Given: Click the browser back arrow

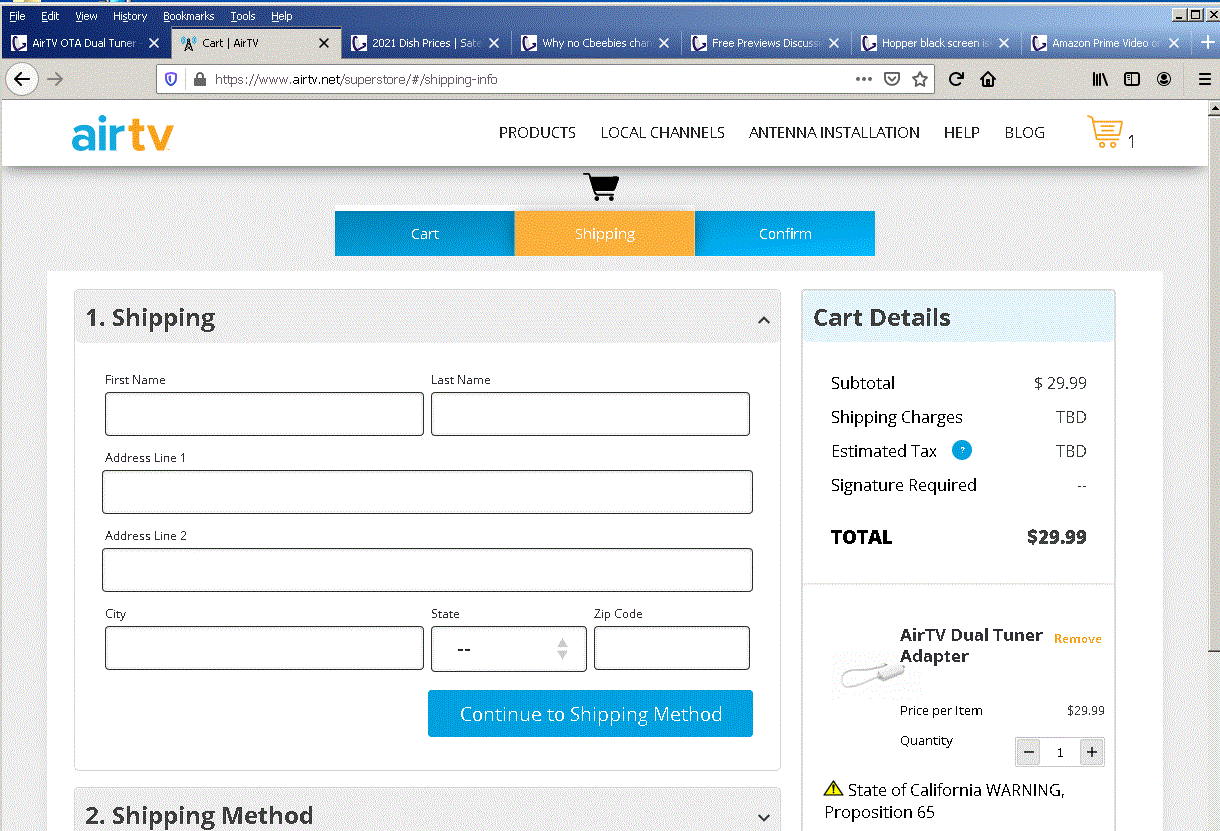Looking at the screenshot, I should coord(22,79).
